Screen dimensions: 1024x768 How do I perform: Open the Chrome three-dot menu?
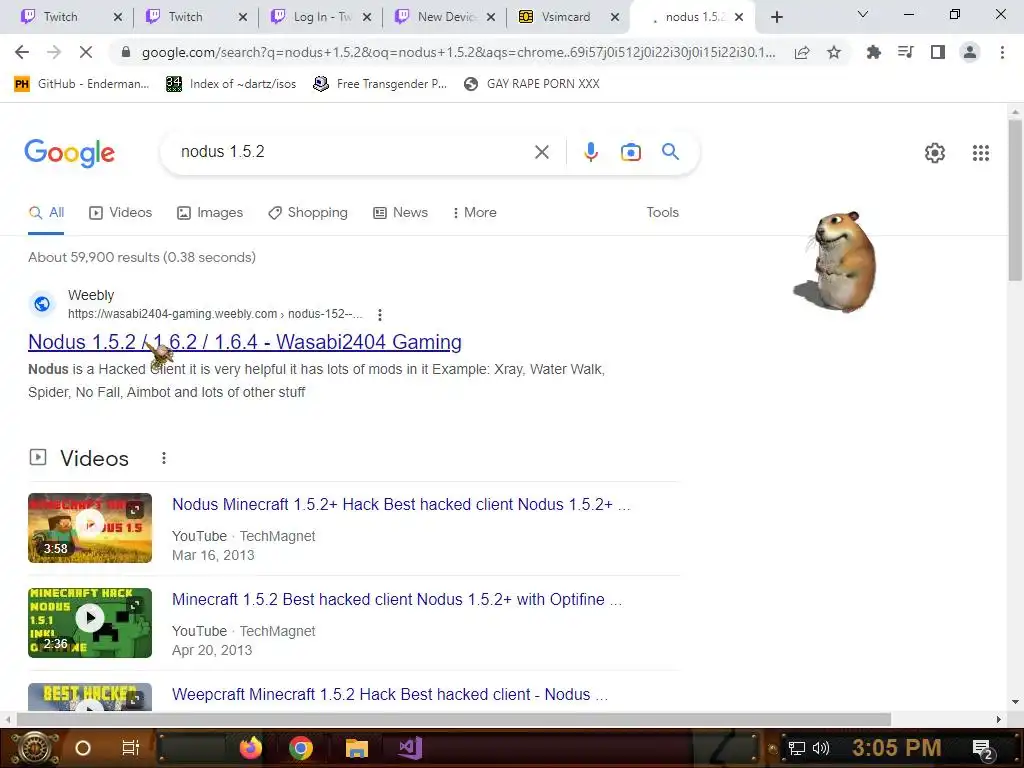click(1002, 52)
